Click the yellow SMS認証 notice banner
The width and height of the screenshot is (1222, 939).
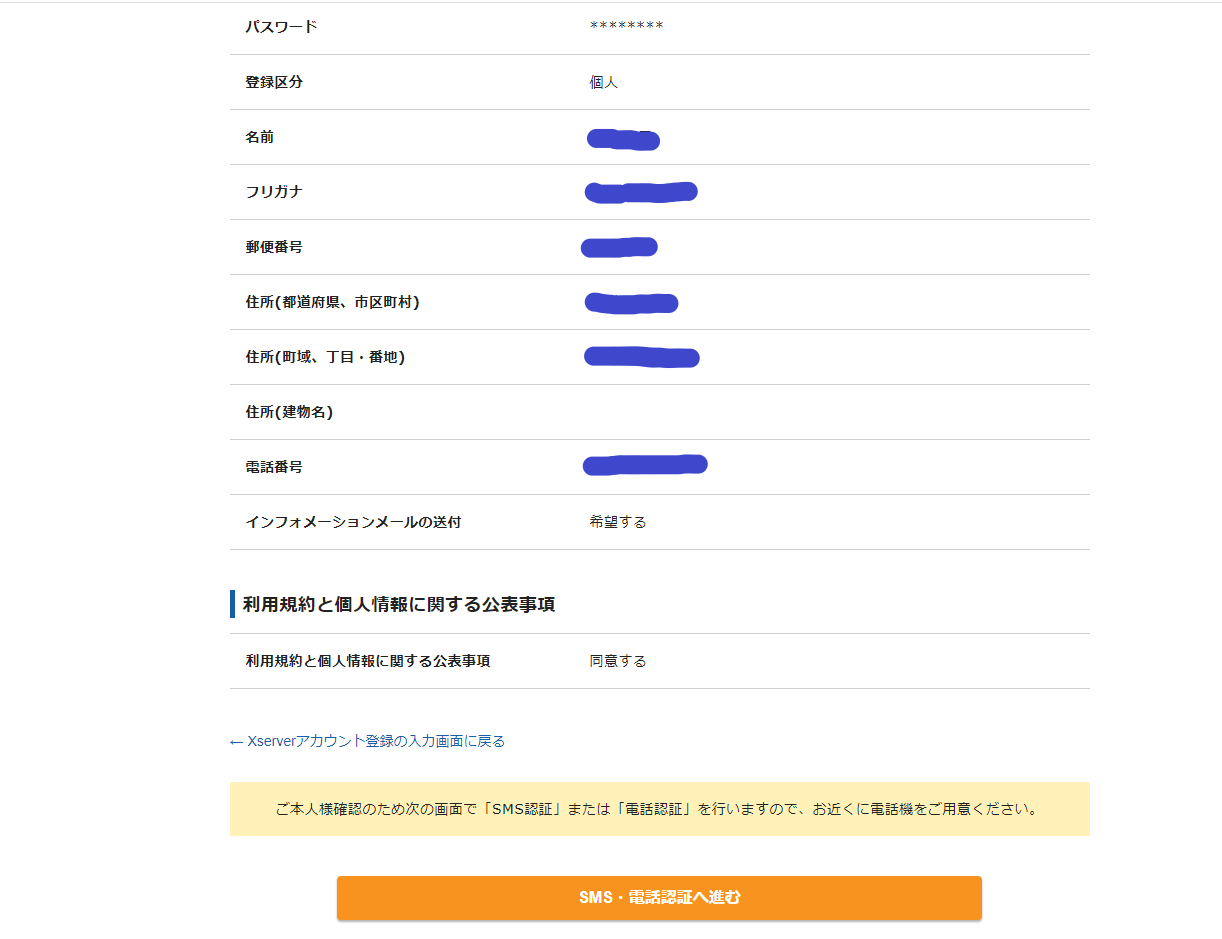[x=659, y=808]
